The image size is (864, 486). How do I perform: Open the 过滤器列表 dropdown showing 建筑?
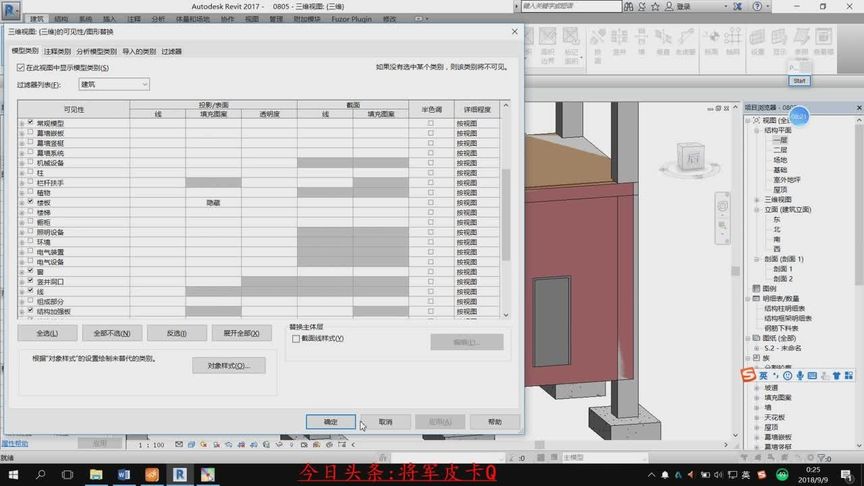click(x=114, y=84)
